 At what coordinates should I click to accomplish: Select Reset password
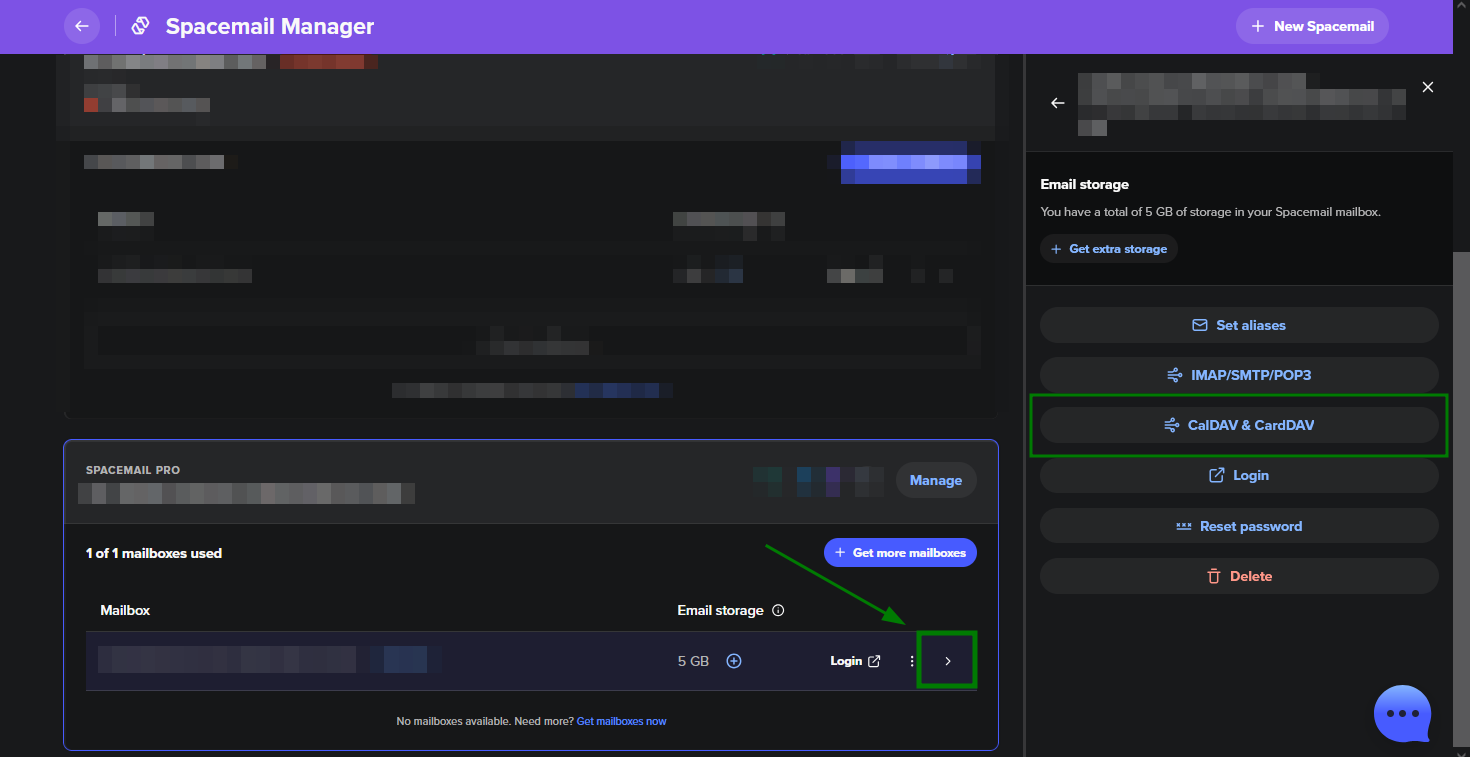tap(1239, 526)
